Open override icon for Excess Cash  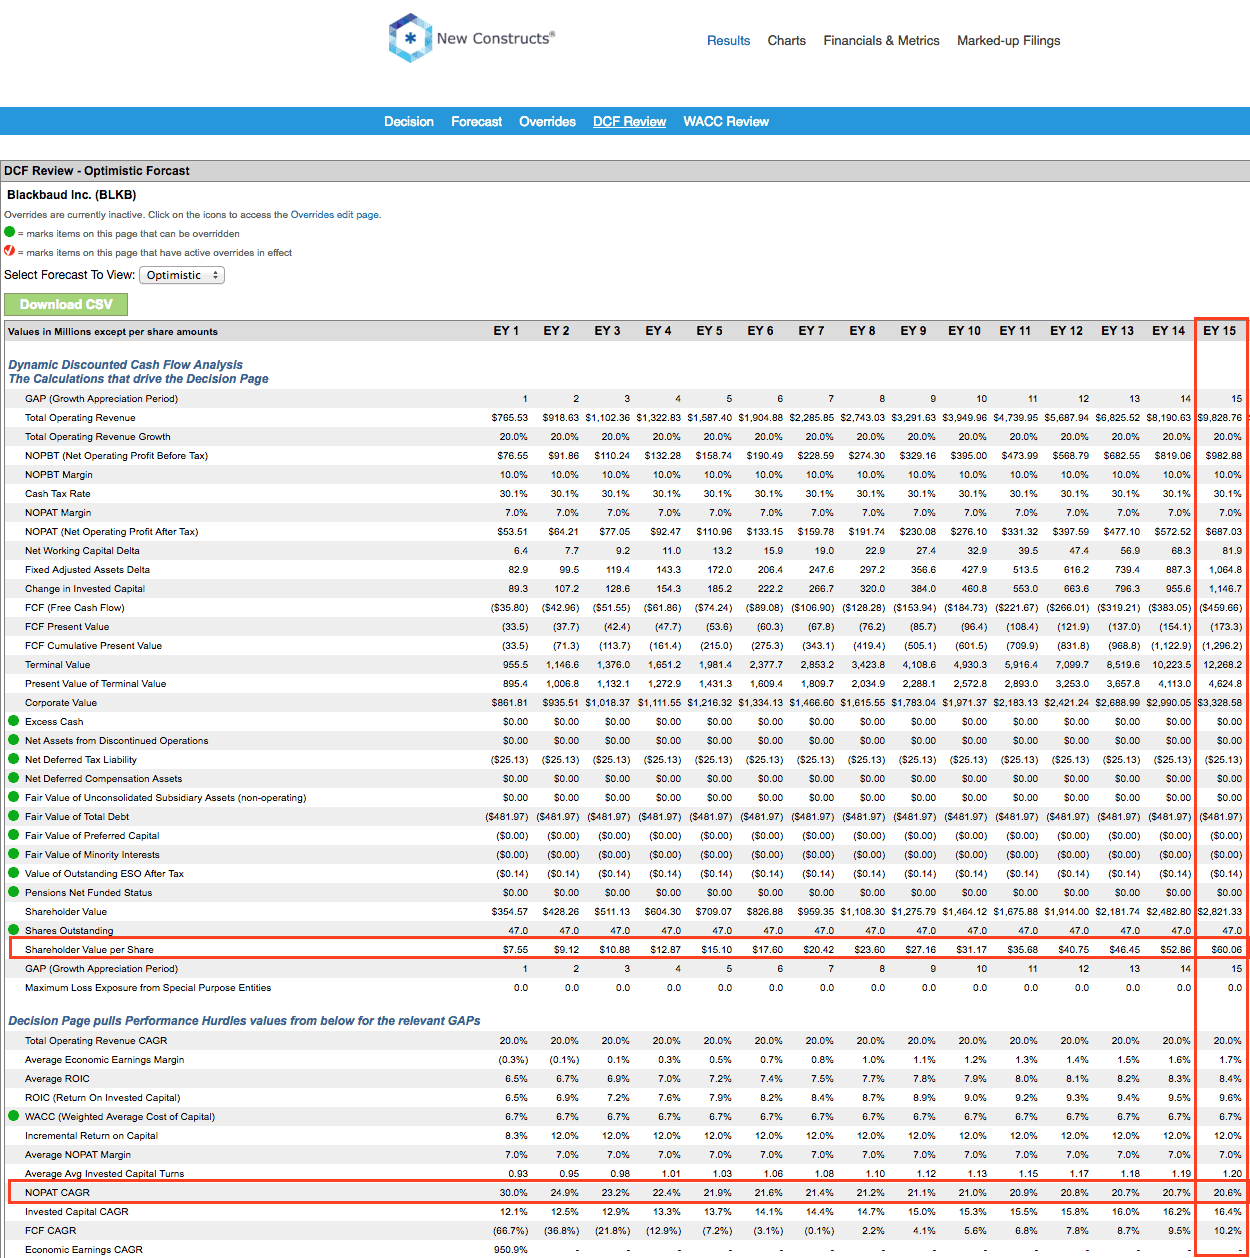(13, 721)
